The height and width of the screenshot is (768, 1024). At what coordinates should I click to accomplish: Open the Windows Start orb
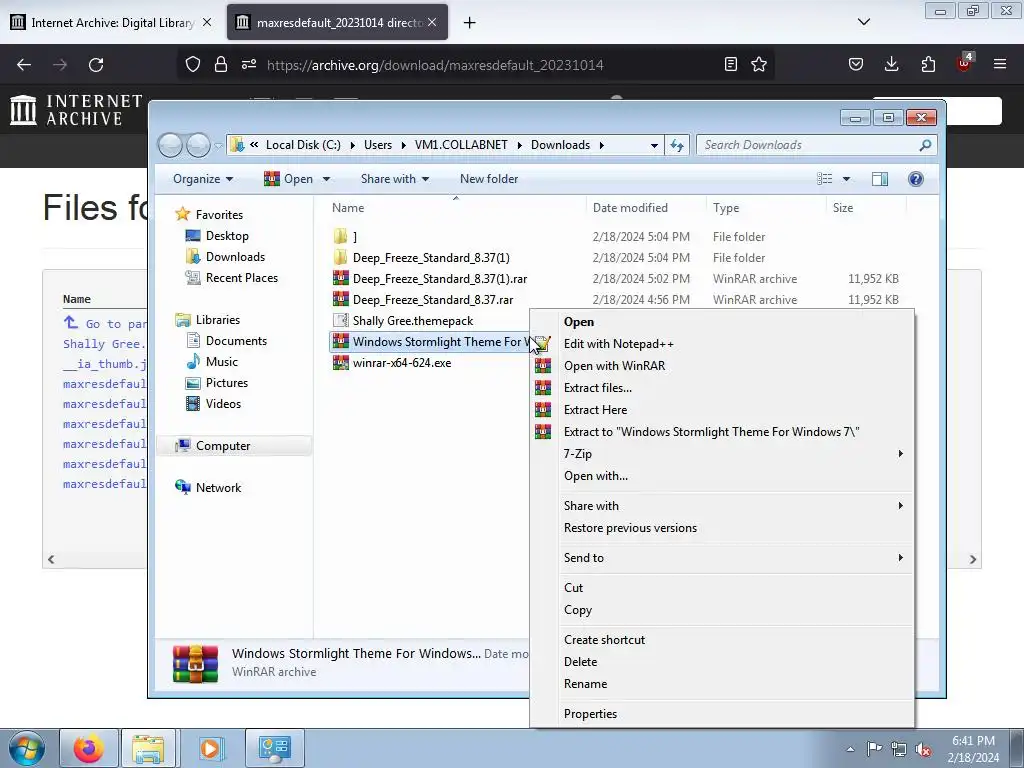[x=27, y=748]
